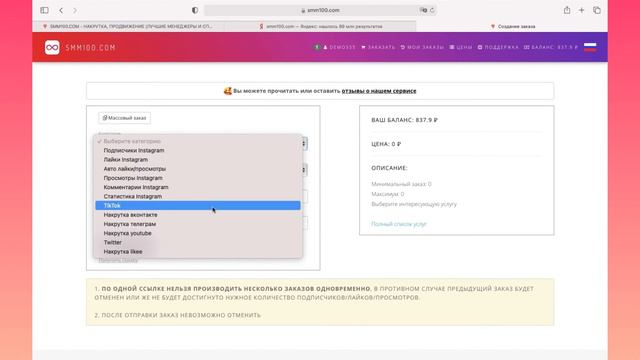Click the SMM100 infinity logo
This screenshot has width=640, height=360.
[x=52, y=47]
